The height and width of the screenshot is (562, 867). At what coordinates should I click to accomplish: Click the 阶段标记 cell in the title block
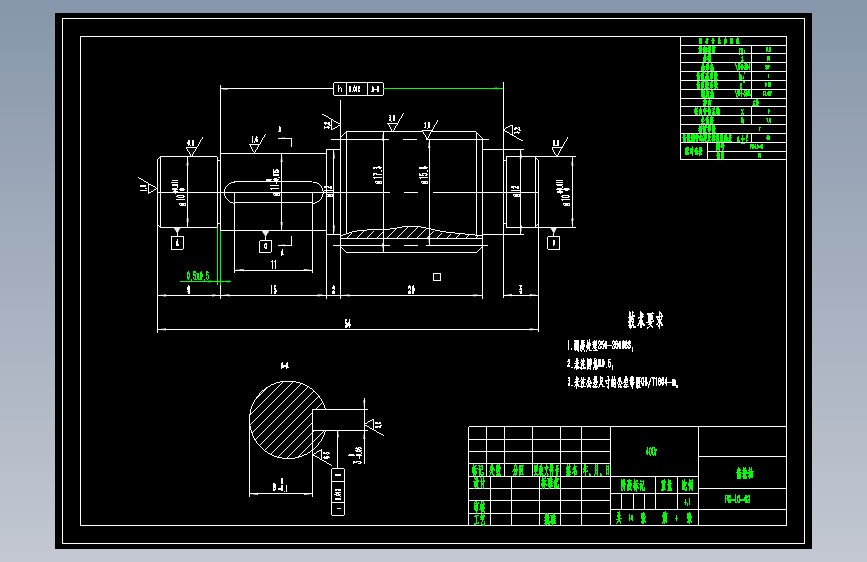point(633,485)
